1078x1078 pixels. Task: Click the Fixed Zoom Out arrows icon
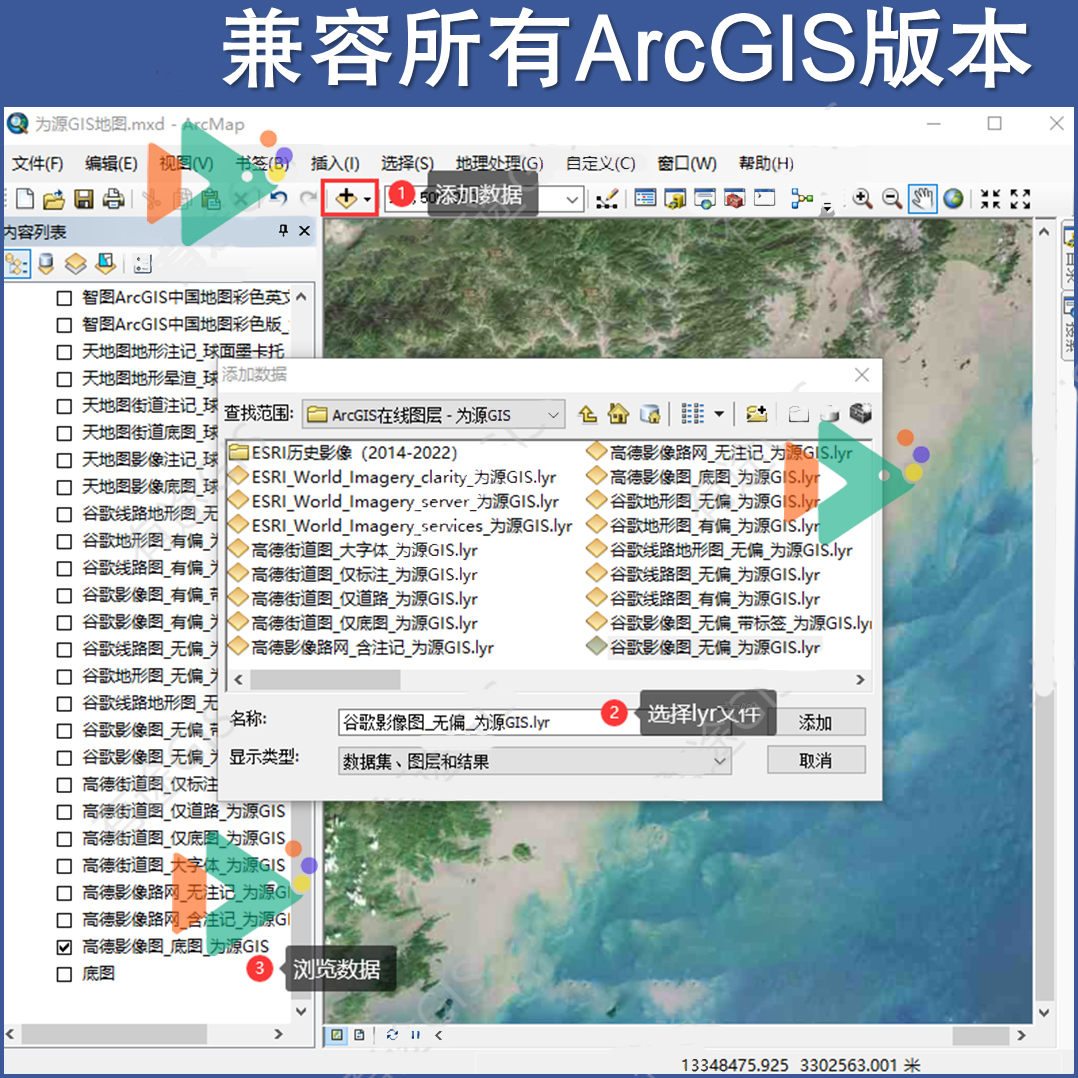(1020, 199)
